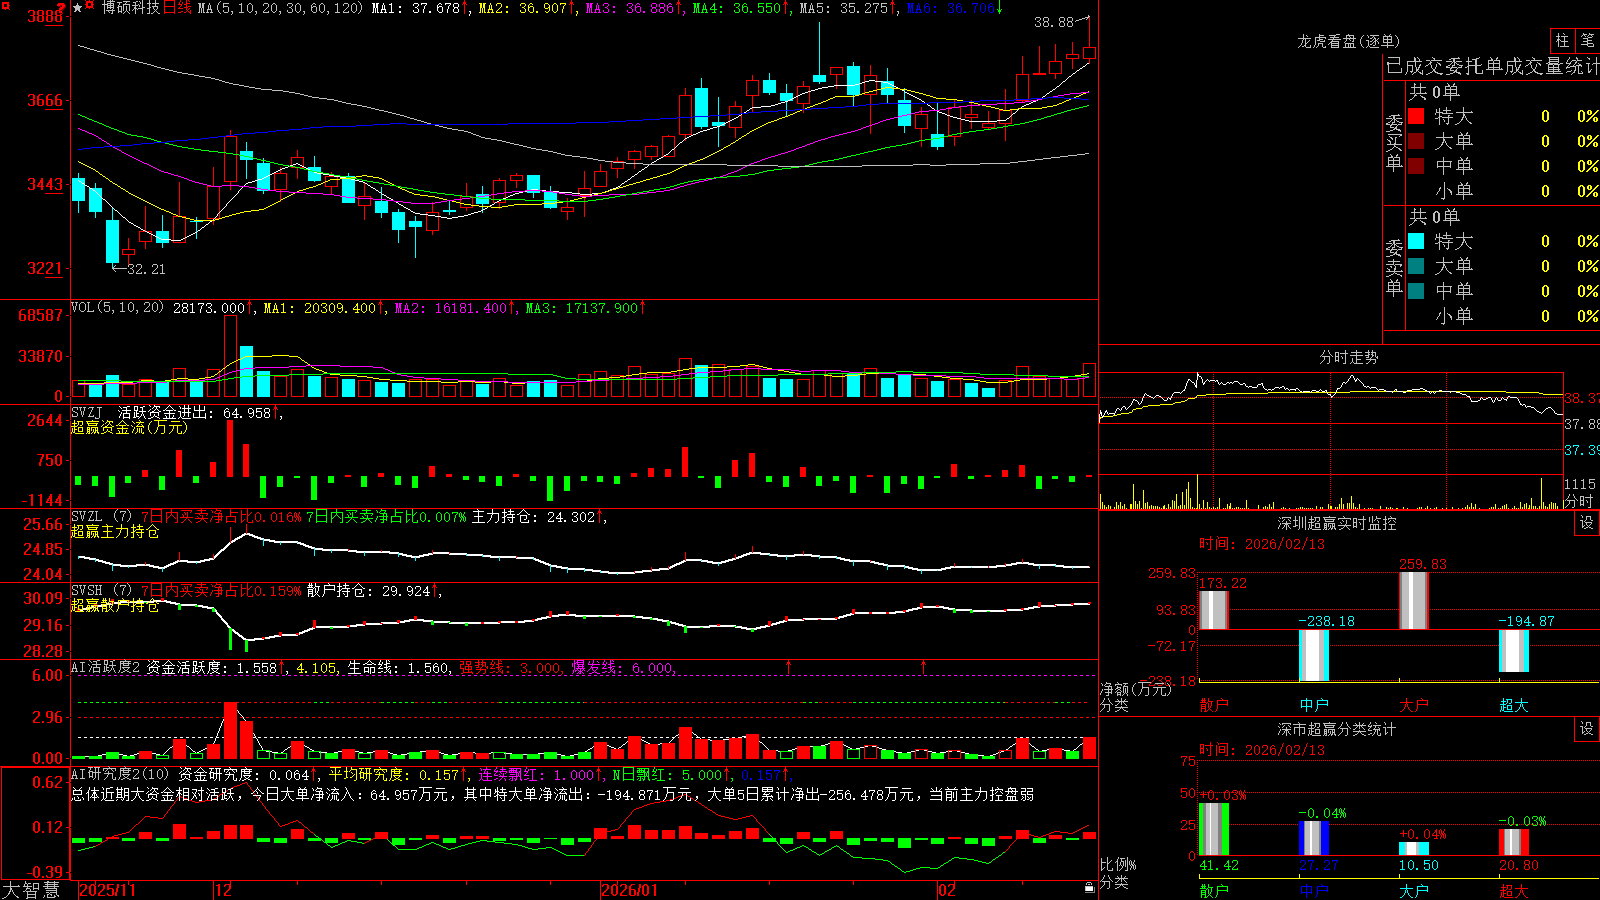Click the 超大 bar valued -194.87
The image size is (1600, 900).
pos(1514,651)
